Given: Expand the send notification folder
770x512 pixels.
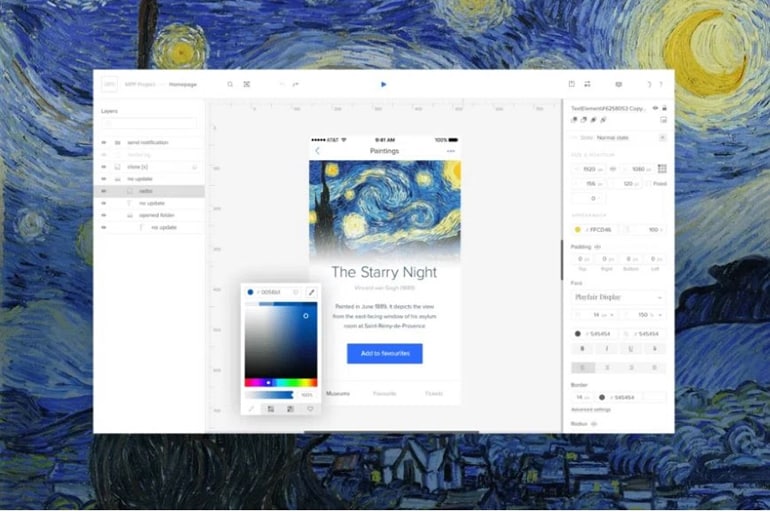Looking at the screenshot, I should coord(117,142).
